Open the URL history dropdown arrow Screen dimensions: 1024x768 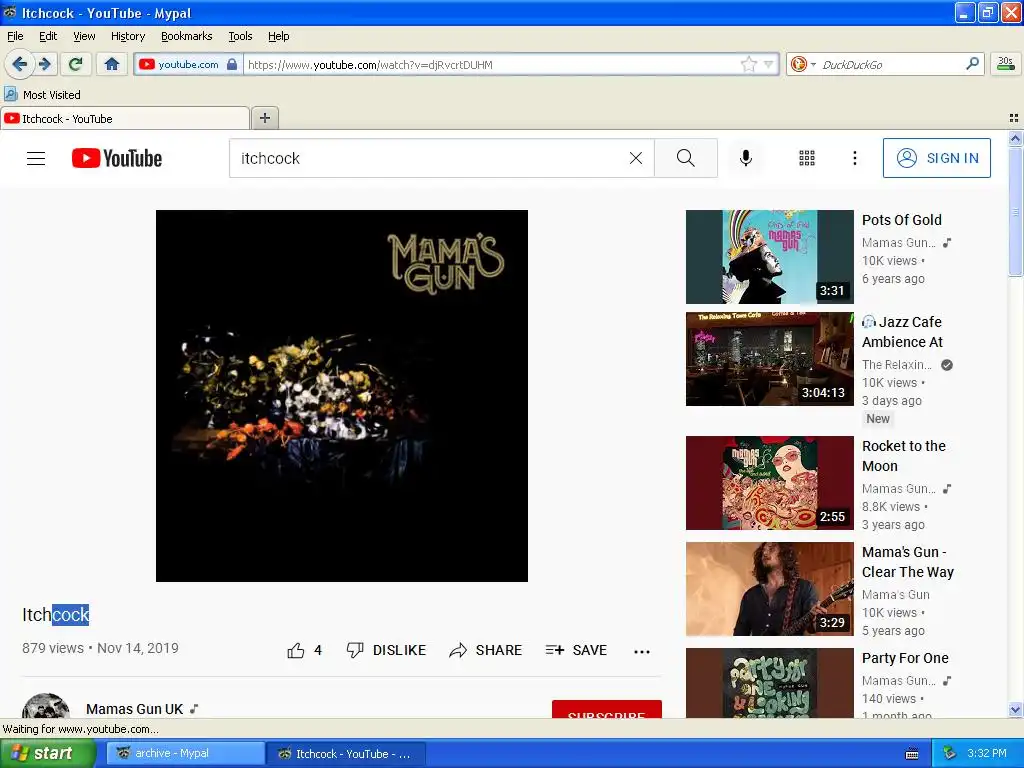(x=769, y=64)
